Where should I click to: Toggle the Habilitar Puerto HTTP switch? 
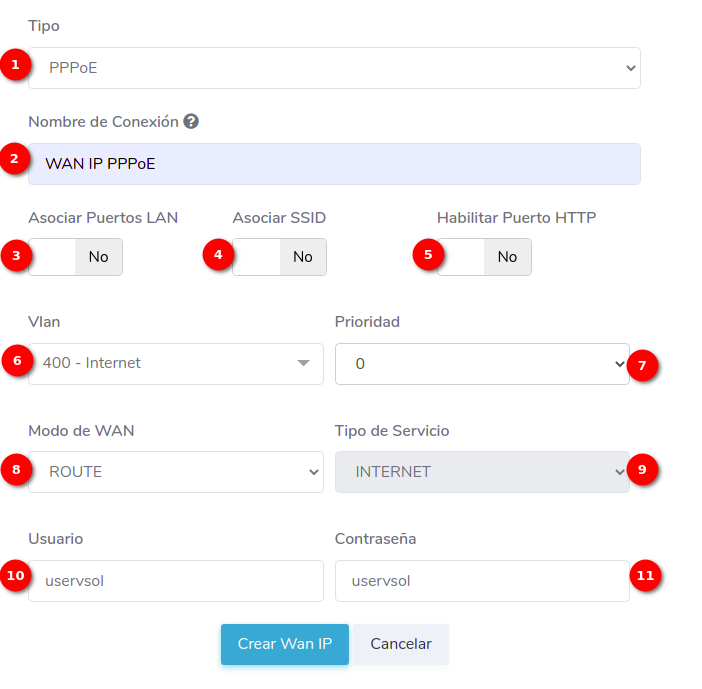click(x=484, y=257)
